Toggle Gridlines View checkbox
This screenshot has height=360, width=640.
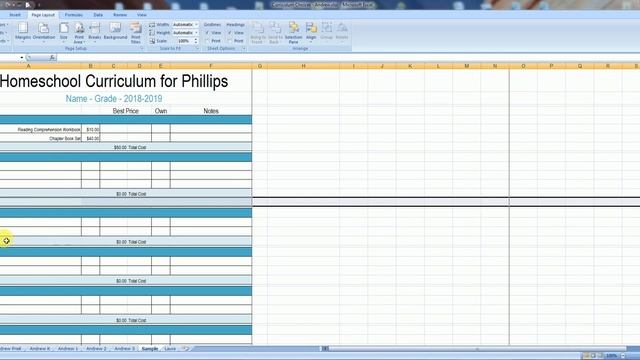tap(207, 33)
